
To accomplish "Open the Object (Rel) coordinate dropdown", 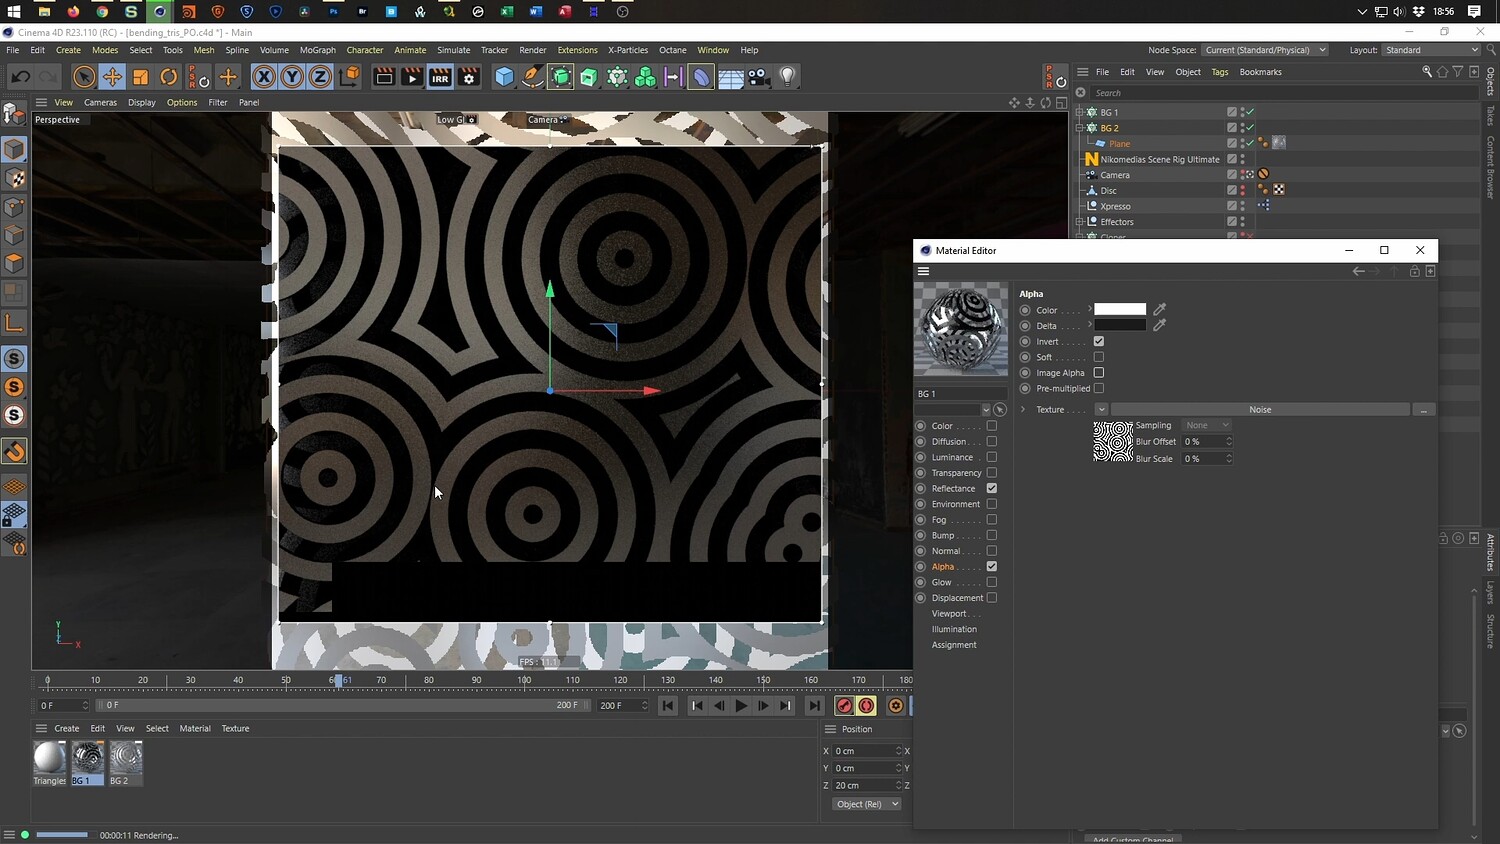I will [867, 804].
